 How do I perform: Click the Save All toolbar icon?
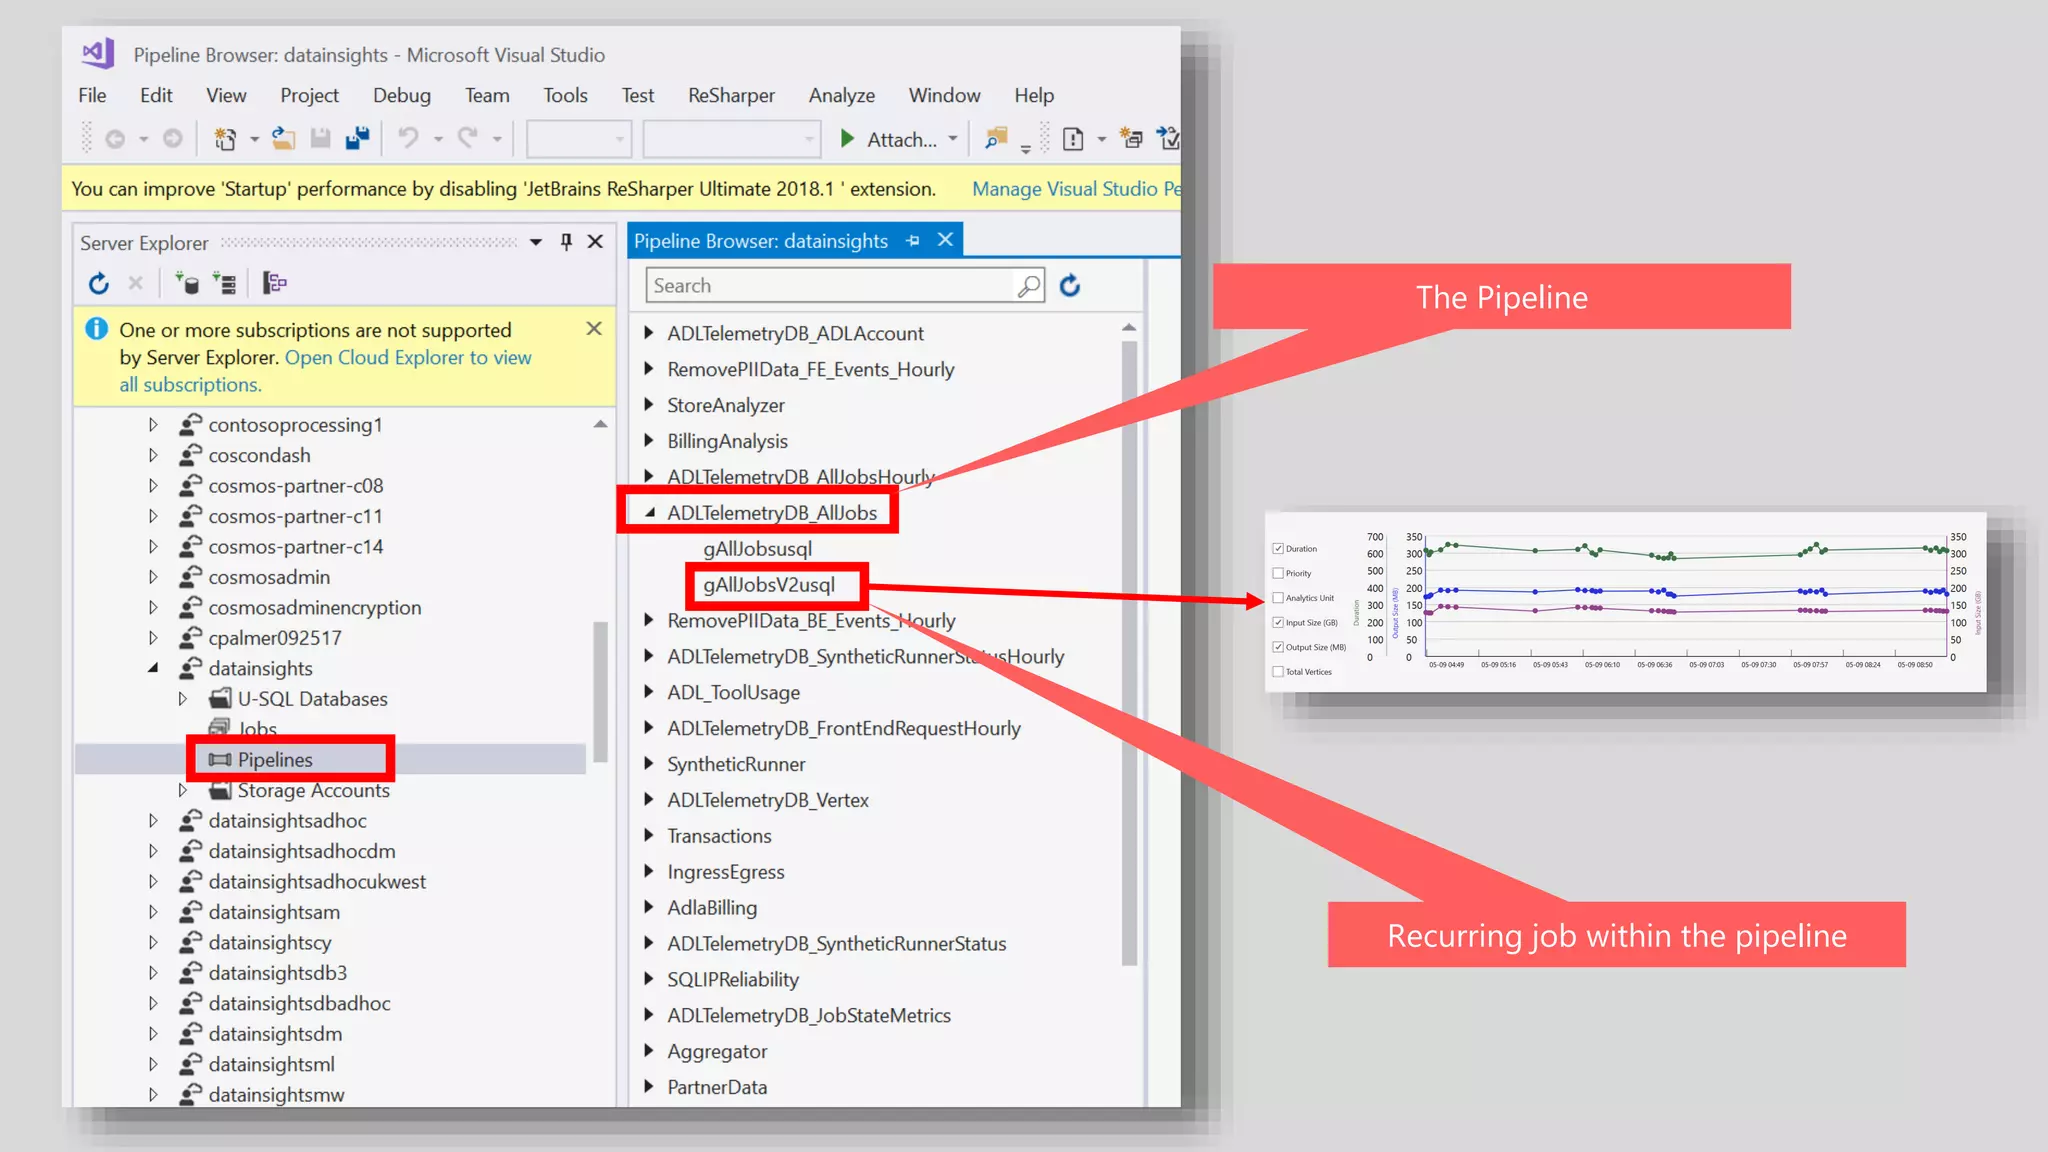click(x=357, y=139)
